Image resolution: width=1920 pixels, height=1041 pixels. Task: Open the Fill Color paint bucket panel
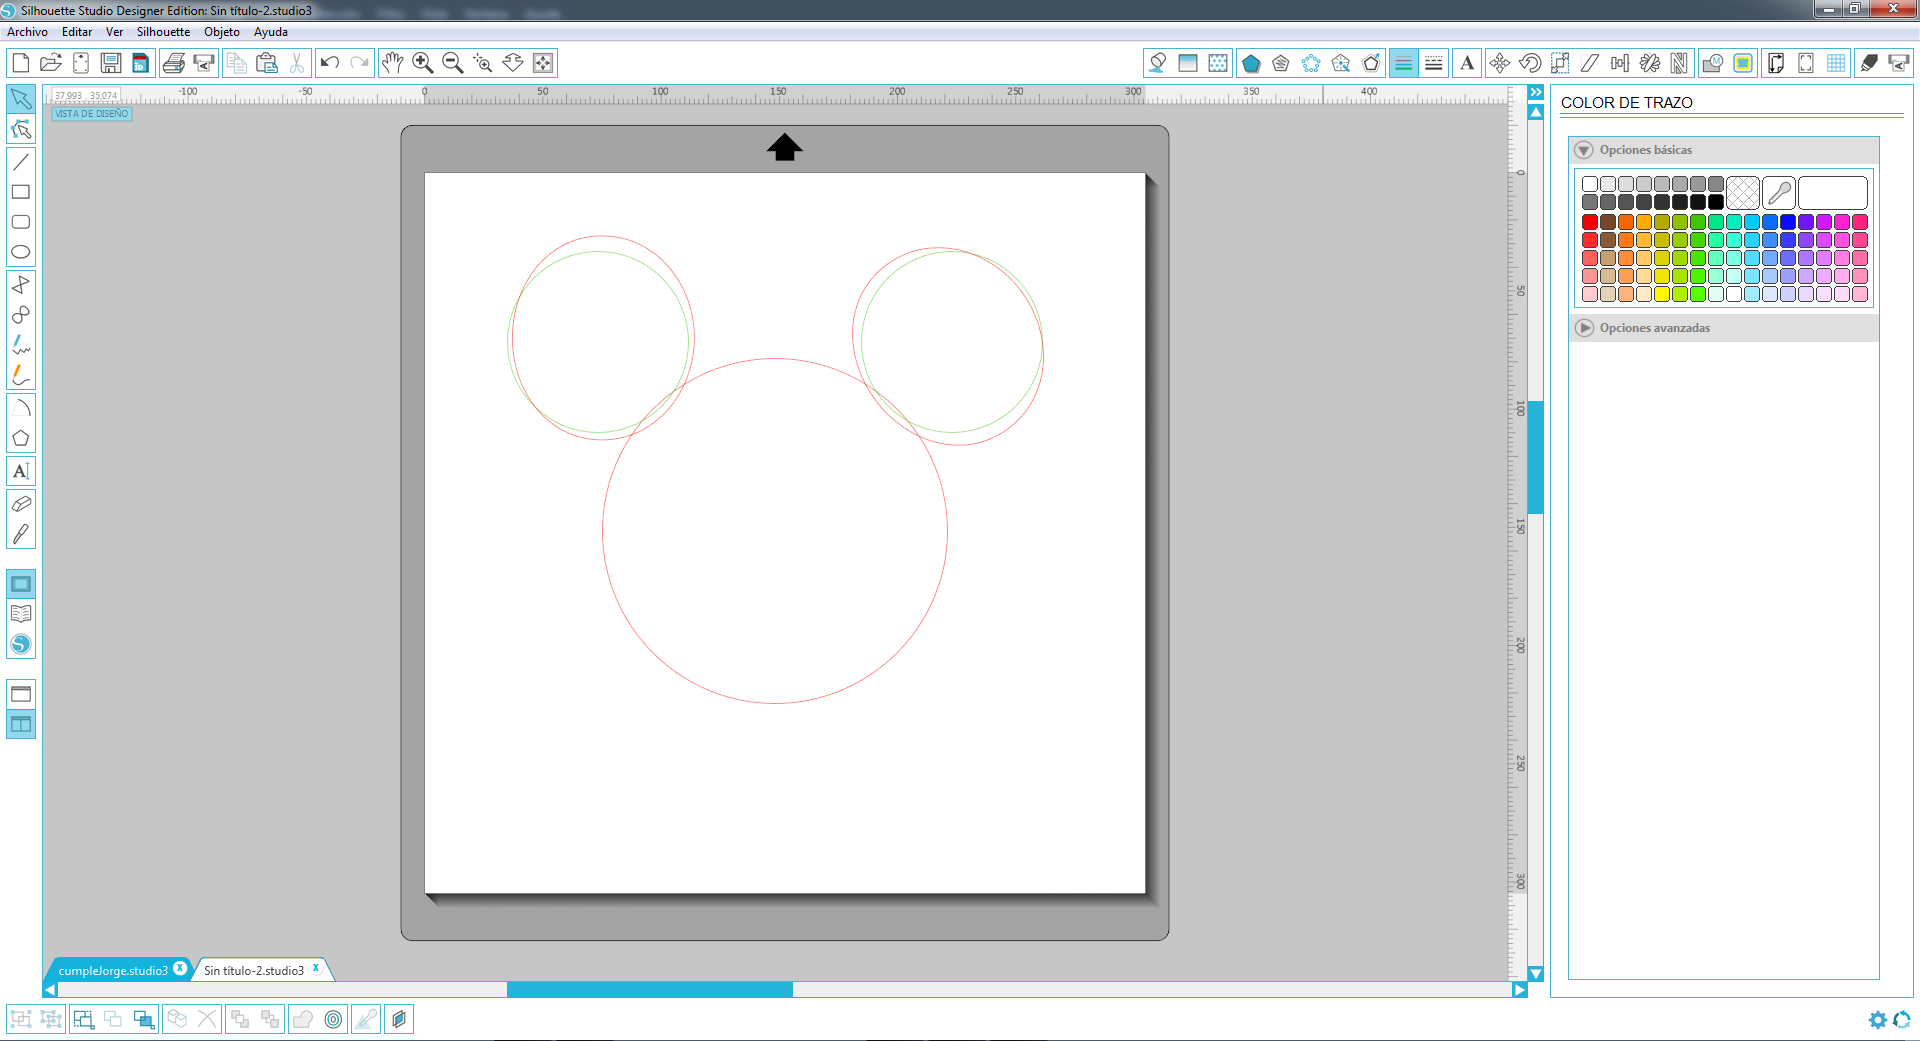1158,63
